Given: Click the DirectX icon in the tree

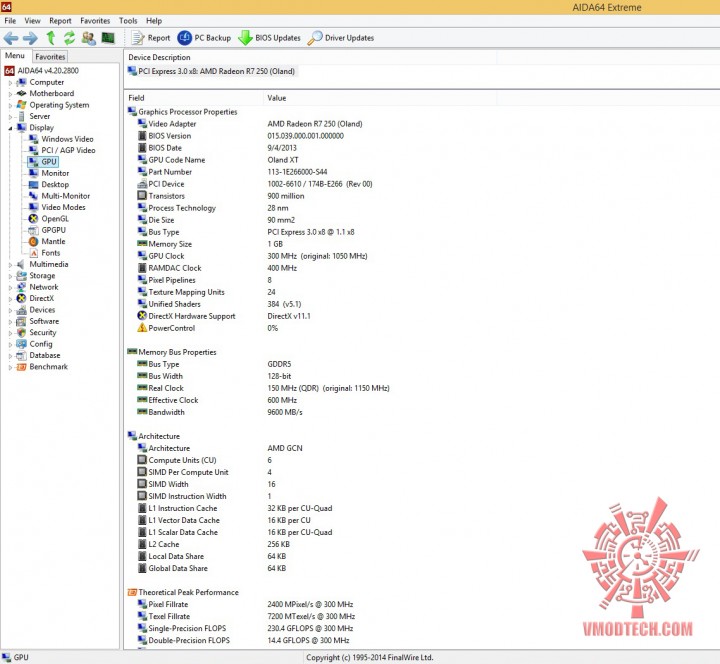Looking at the screenshot, I should (21, 298).
